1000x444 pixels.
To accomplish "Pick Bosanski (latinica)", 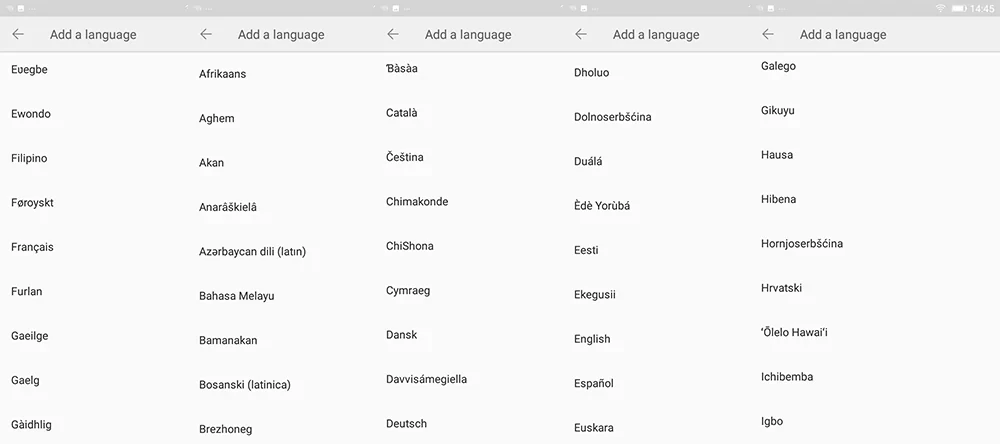I will (245, 385).
